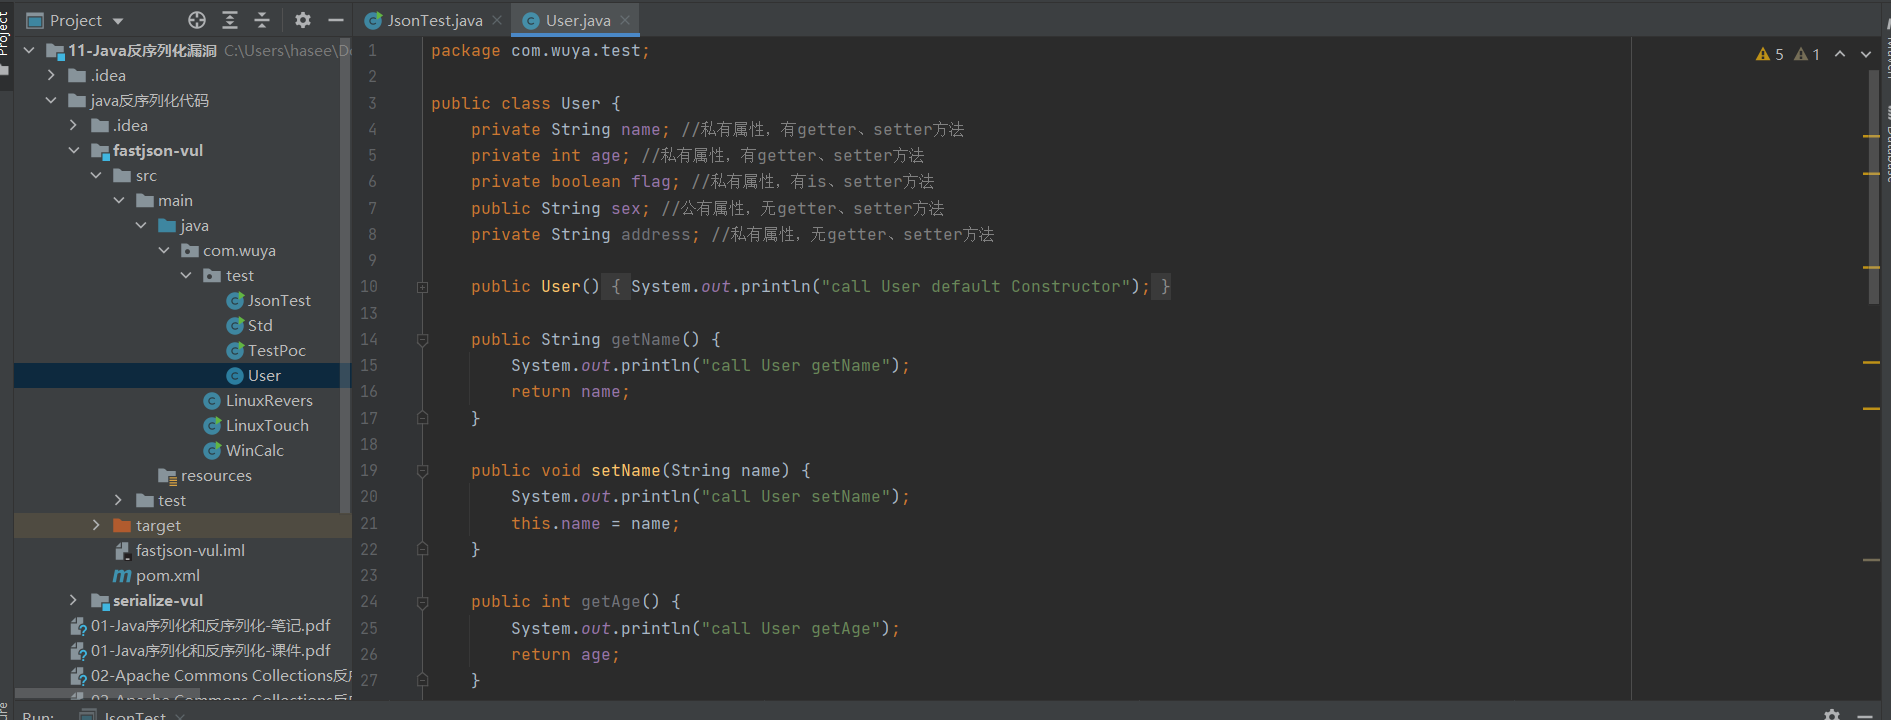
Task: Select JsonTest class in project tree
Action: coord(269,300)
